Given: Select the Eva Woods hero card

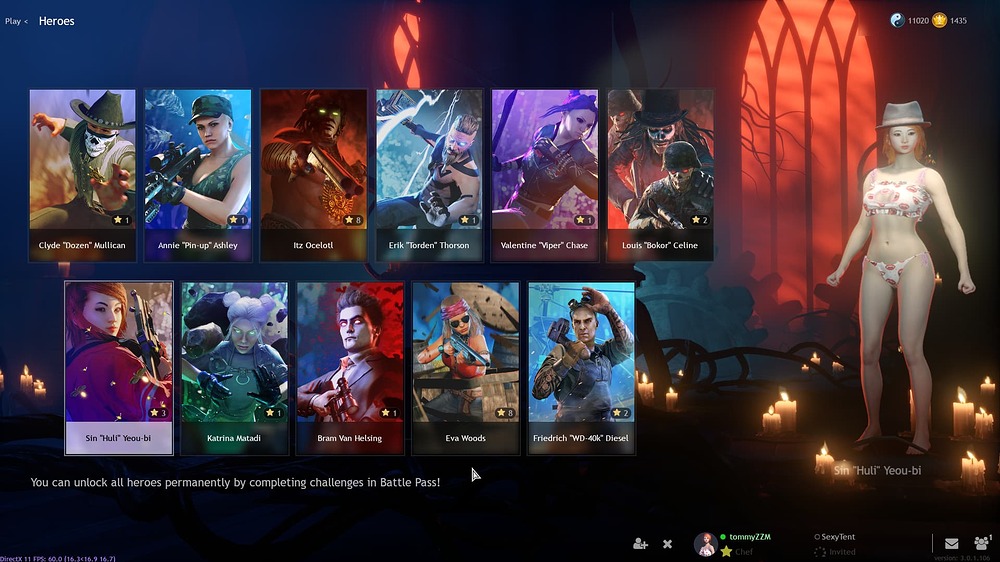Looking at the screenshot, I should click(466, 368).
